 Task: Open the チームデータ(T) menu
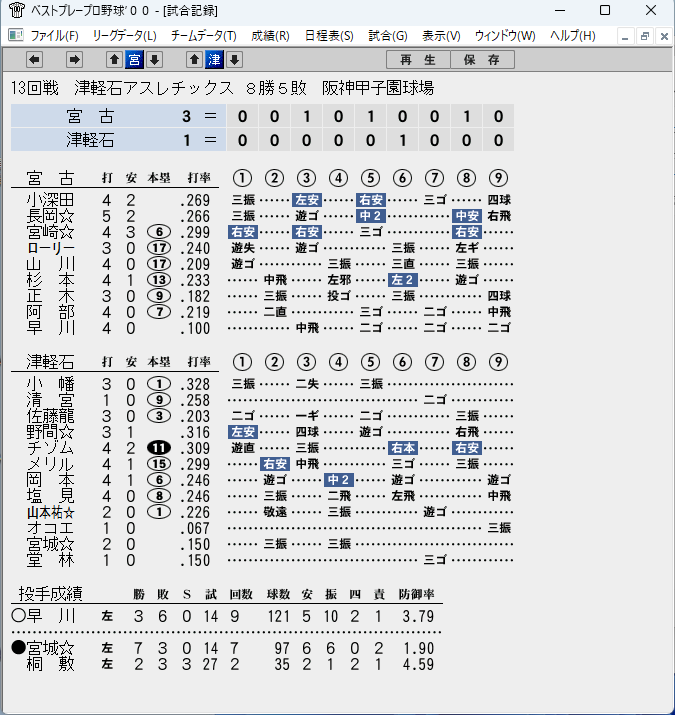(204, 36)
